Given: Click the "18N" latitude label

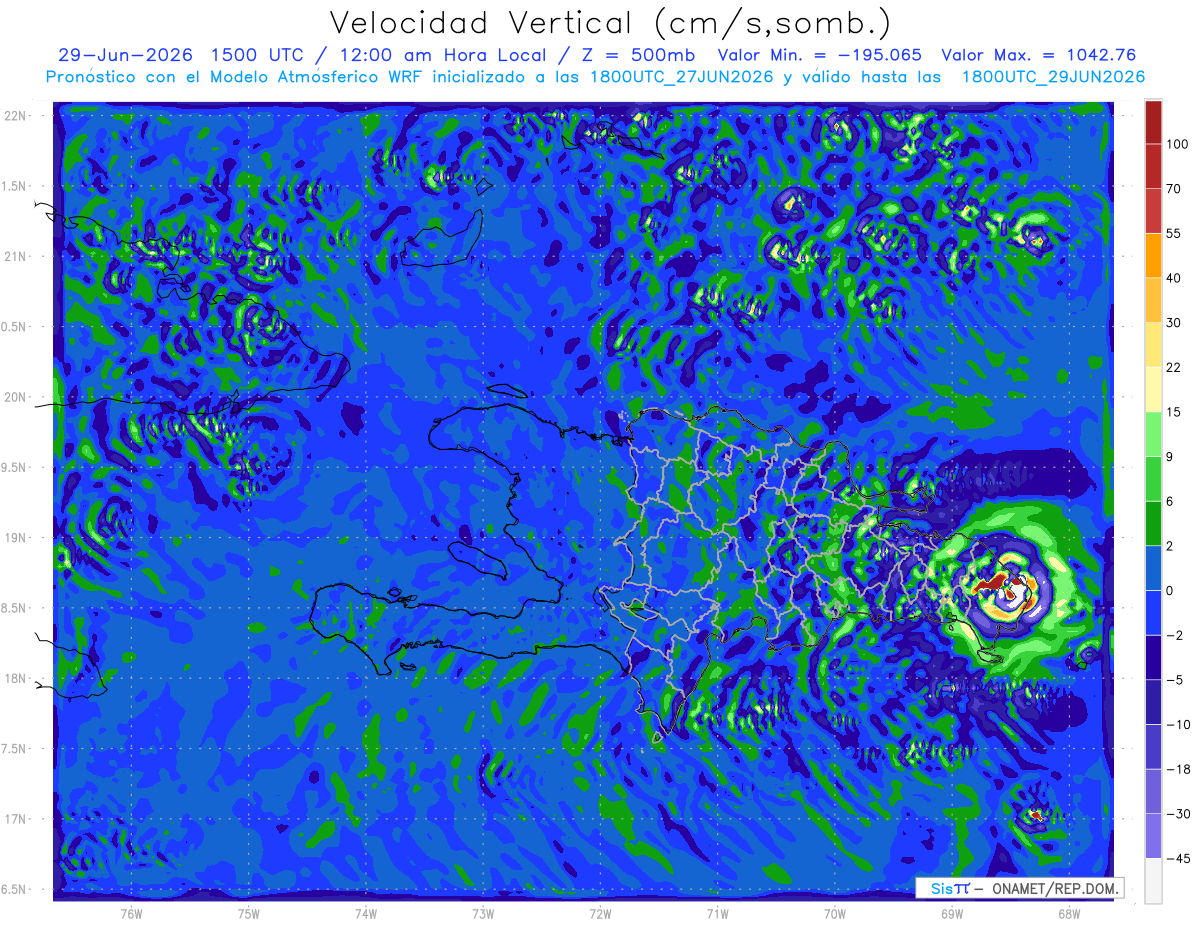Looking at the screenshot, I should (16, 678).
